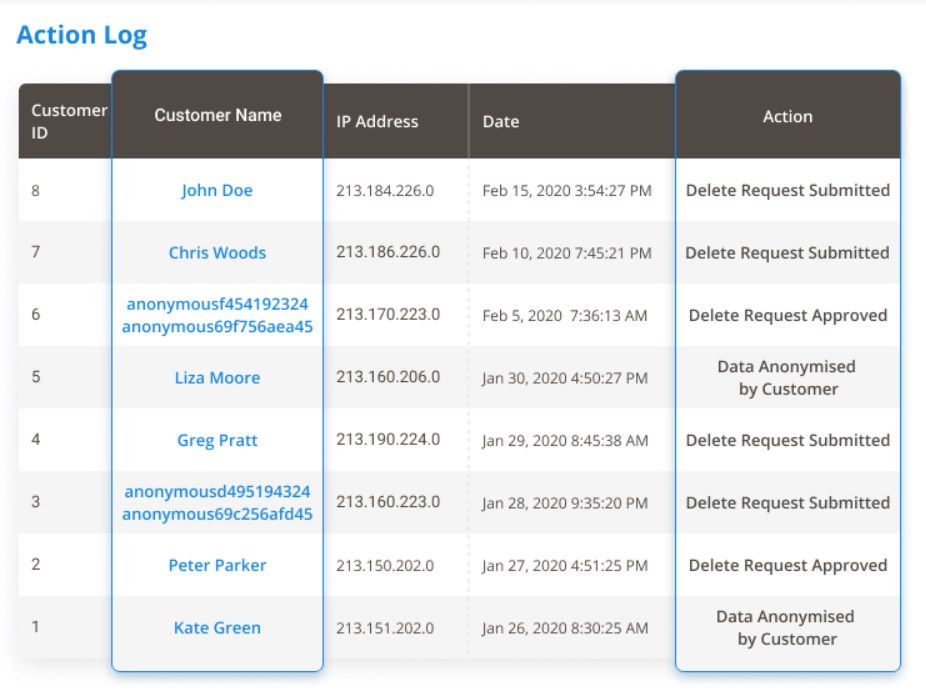This screenshot has height=691, width=926.
Task: Open Kate Green customer link
Action: [x=217, y=628]
